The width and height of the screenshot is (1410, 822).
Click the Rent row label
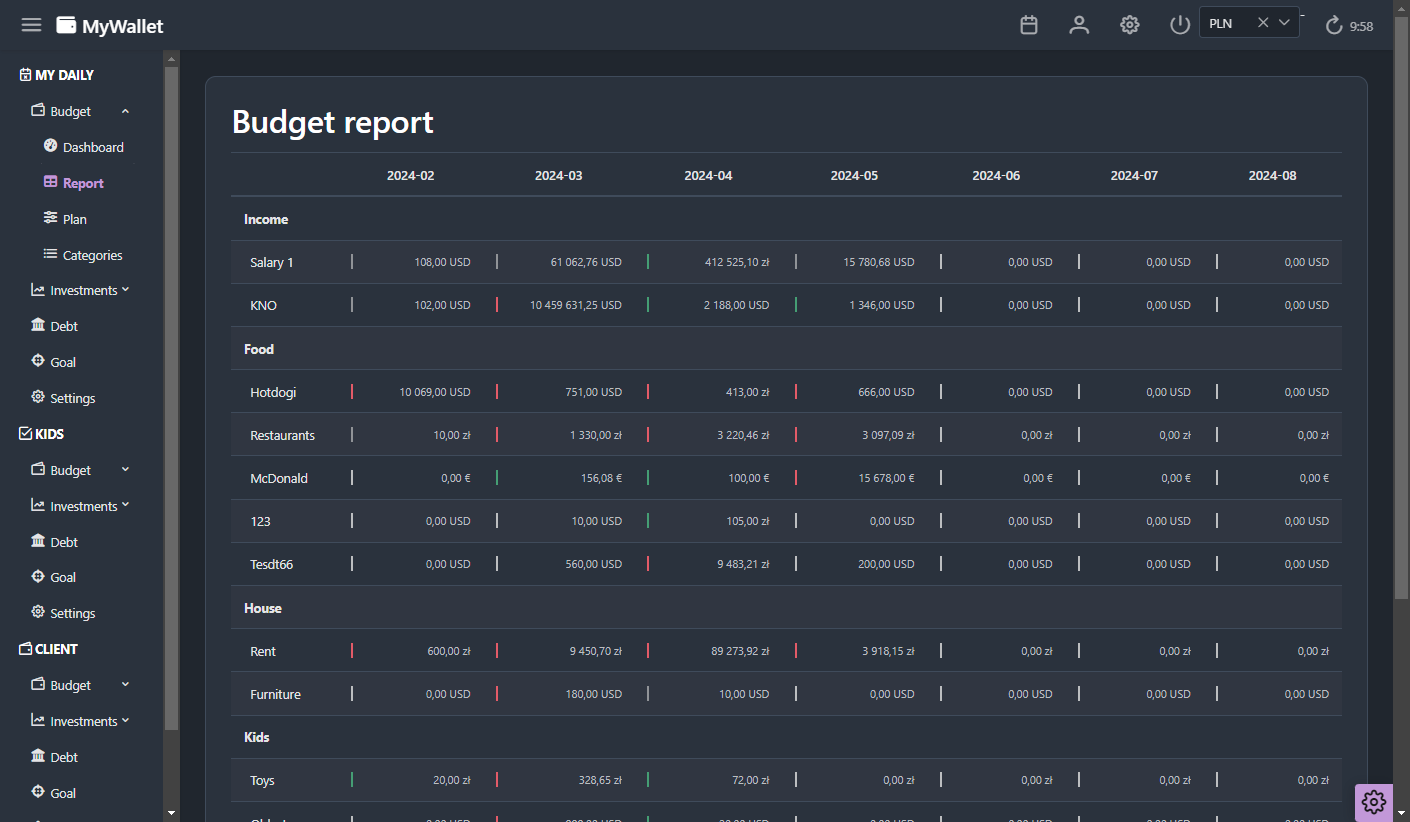point(263,651)
